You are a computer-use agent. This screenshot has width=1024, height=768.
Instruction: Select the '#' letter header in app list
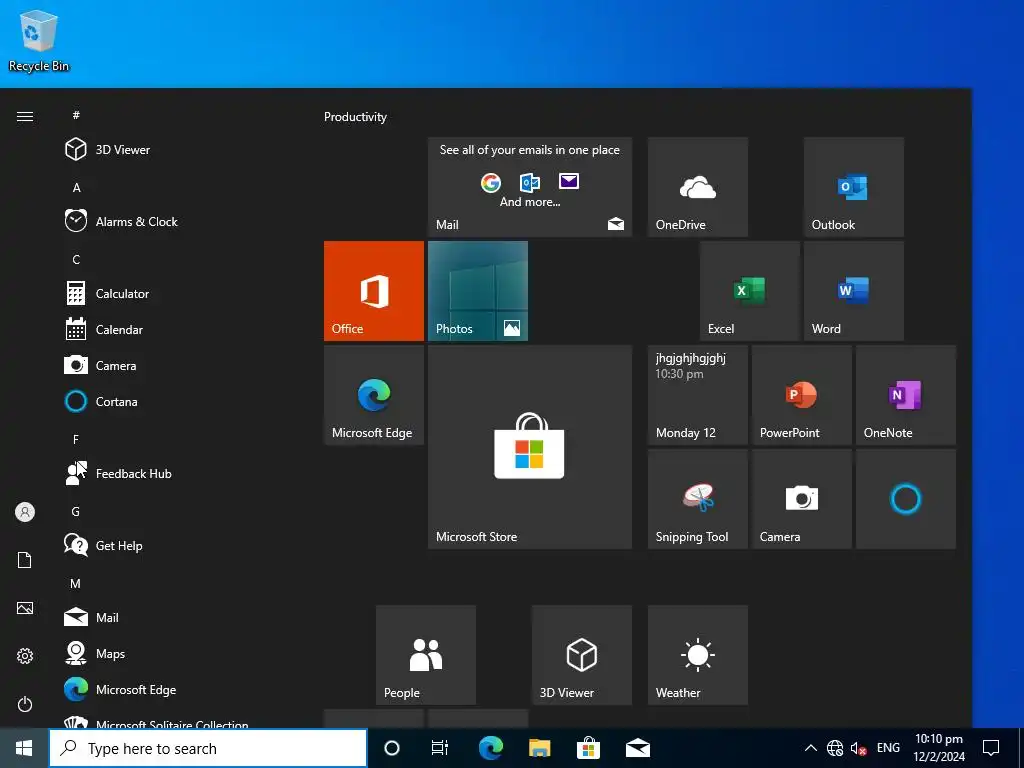(76, 115)
